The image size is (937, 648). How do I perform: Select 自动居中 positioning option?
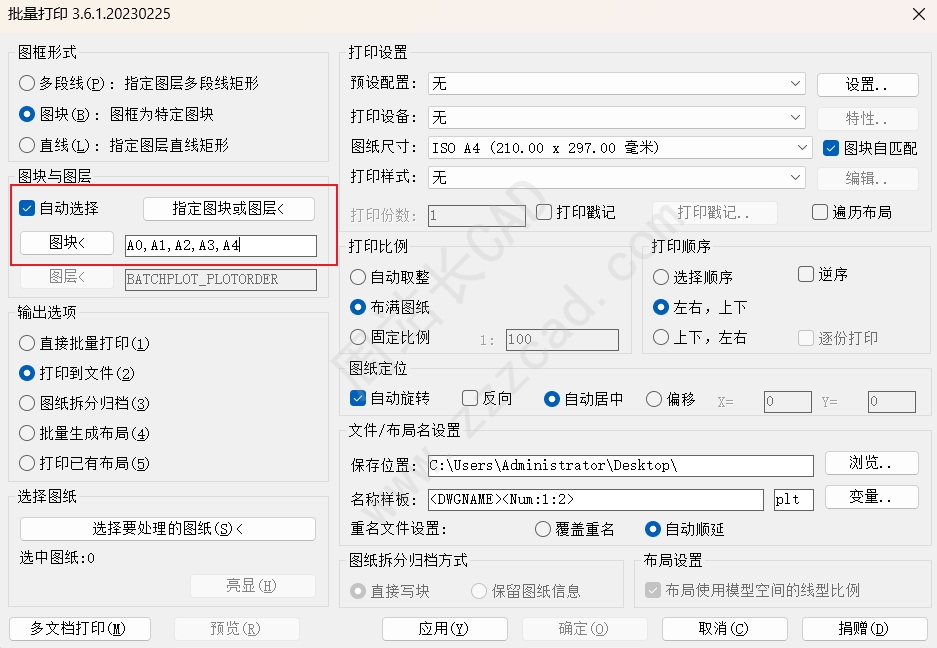point(552,399)
